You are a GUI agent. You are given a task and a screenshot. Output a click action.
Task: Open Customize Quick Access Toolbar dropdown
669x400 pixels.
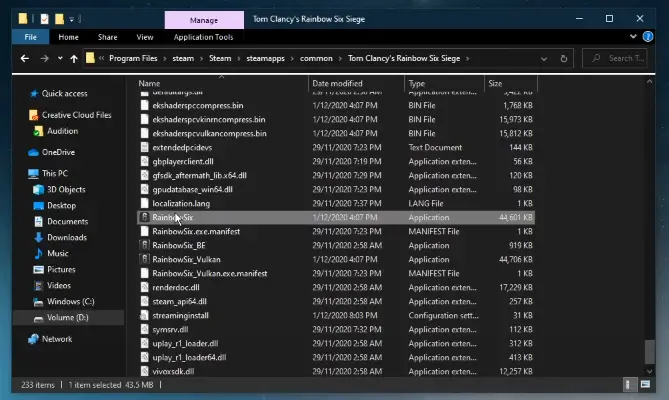tap(71, 19)
